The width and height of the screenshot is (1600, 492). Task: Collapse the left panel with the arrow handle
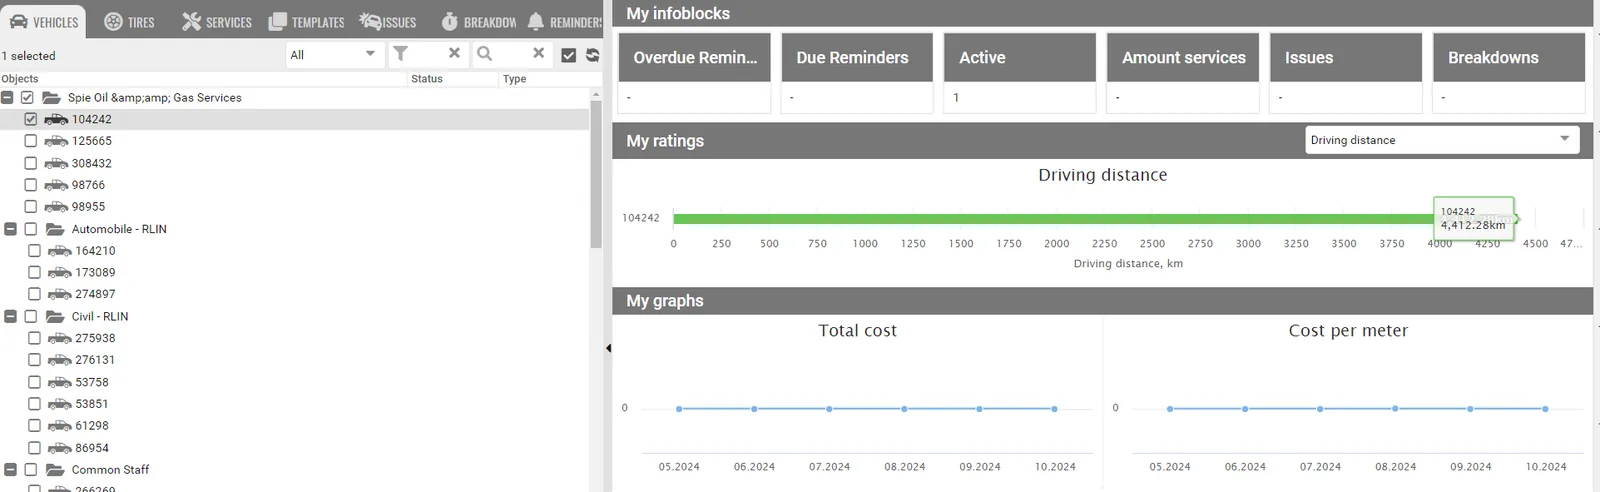[x=608, y=348]
